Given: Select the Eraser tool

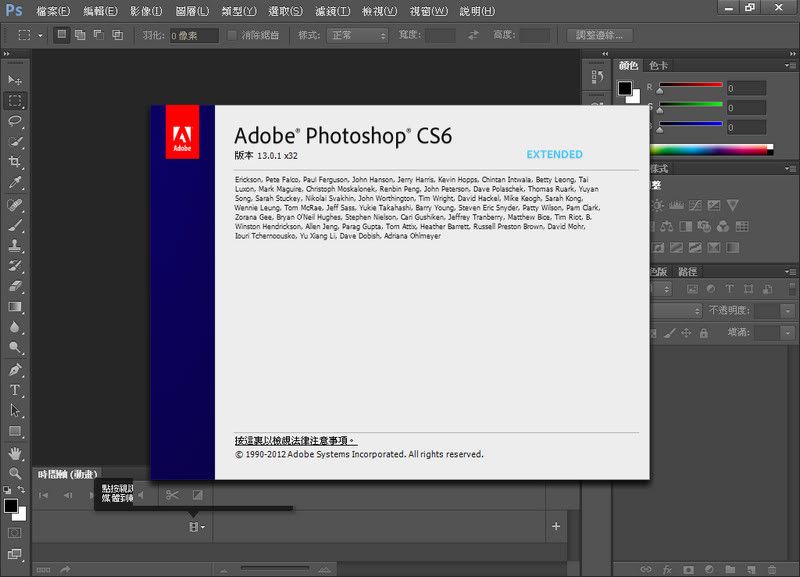Looking at the screenshot, I should coord(15,286).
